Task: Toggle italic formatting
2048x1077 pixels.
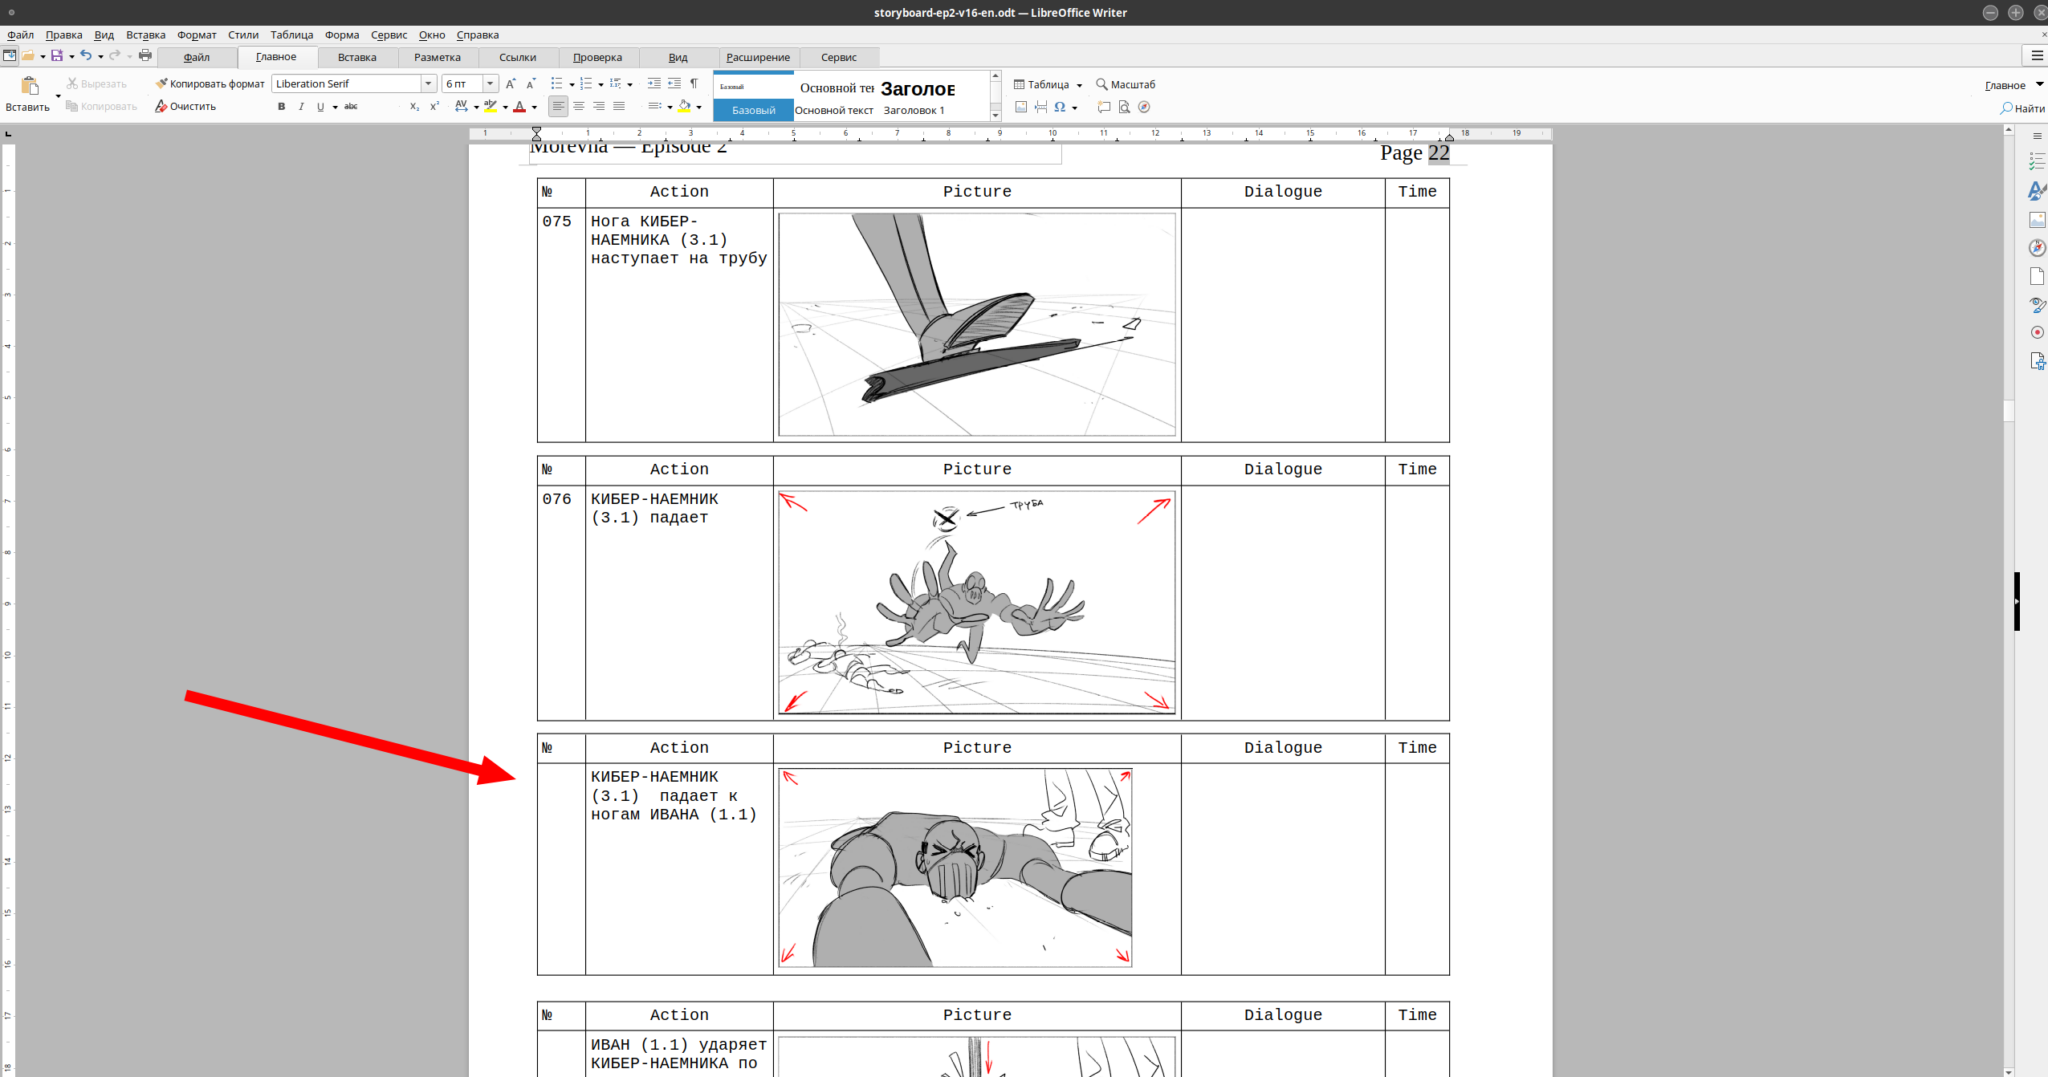Action: pos(301,106)
